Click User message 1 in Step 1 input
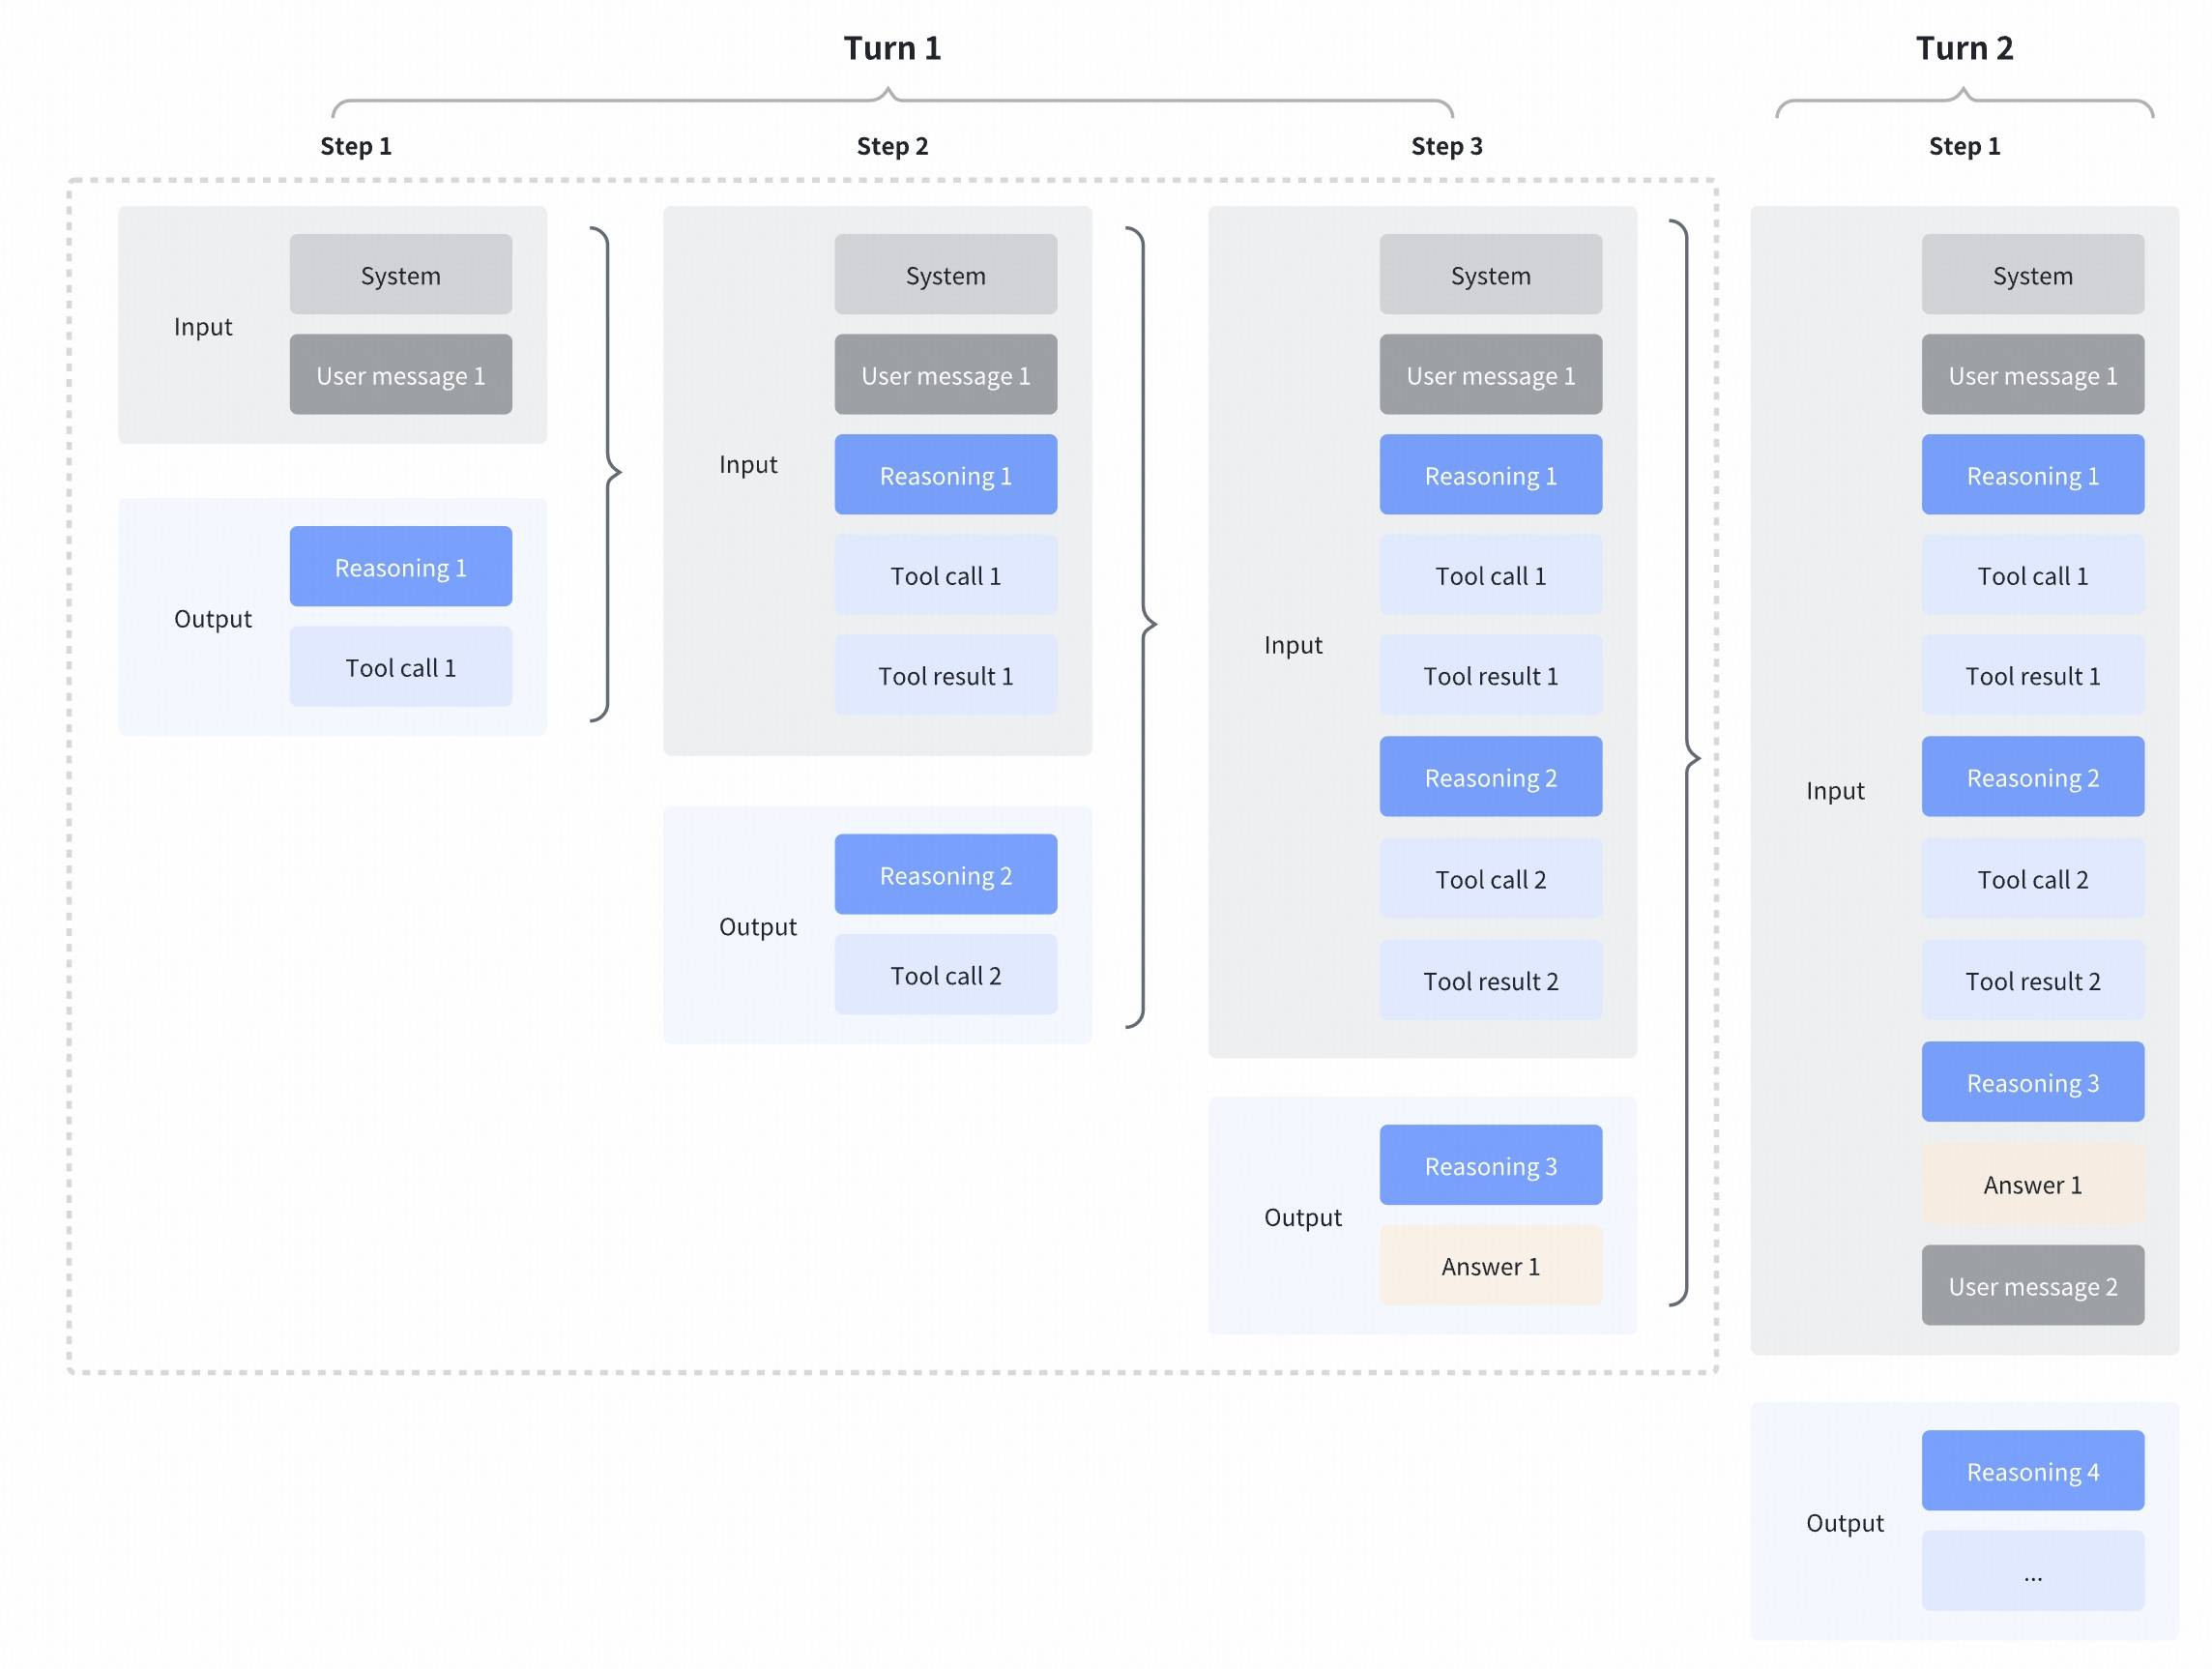The height and width of the screenshot is (1669, 2212). pos(400,375)
